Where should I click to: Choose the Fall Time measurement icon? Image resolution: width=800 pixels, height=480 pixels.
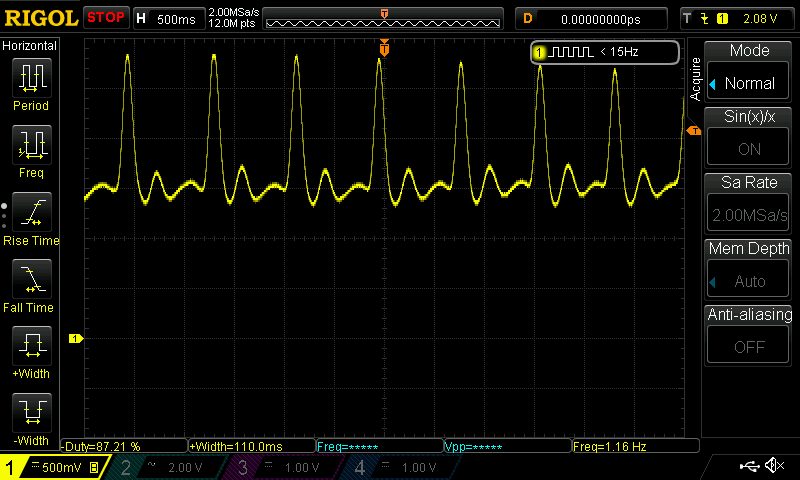point(31,278)
